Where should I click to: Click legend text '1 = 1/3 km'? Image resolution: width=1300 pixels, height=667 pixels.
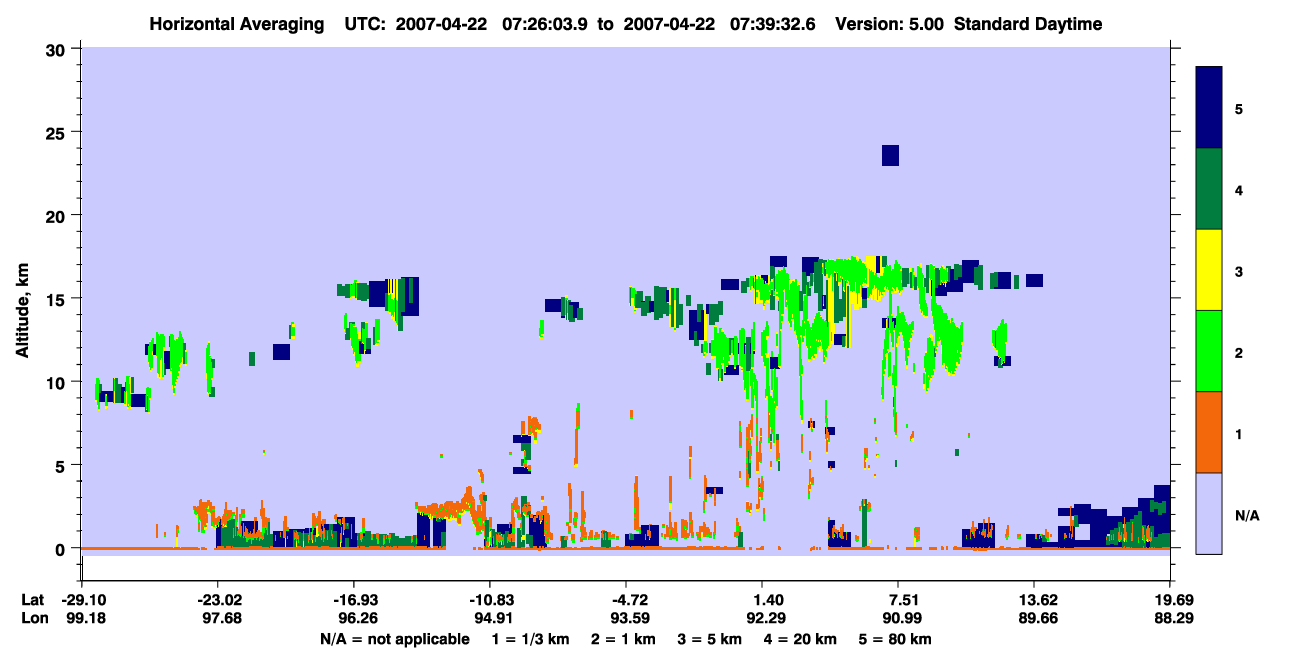coord(532,639)
